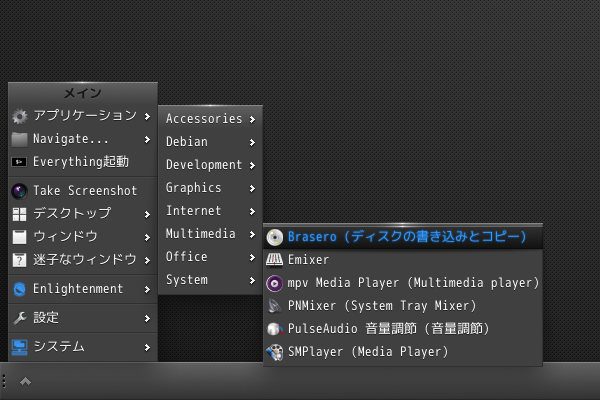
Task: Expand the Enlightenment submenu arrow
Action: point(147,289)
